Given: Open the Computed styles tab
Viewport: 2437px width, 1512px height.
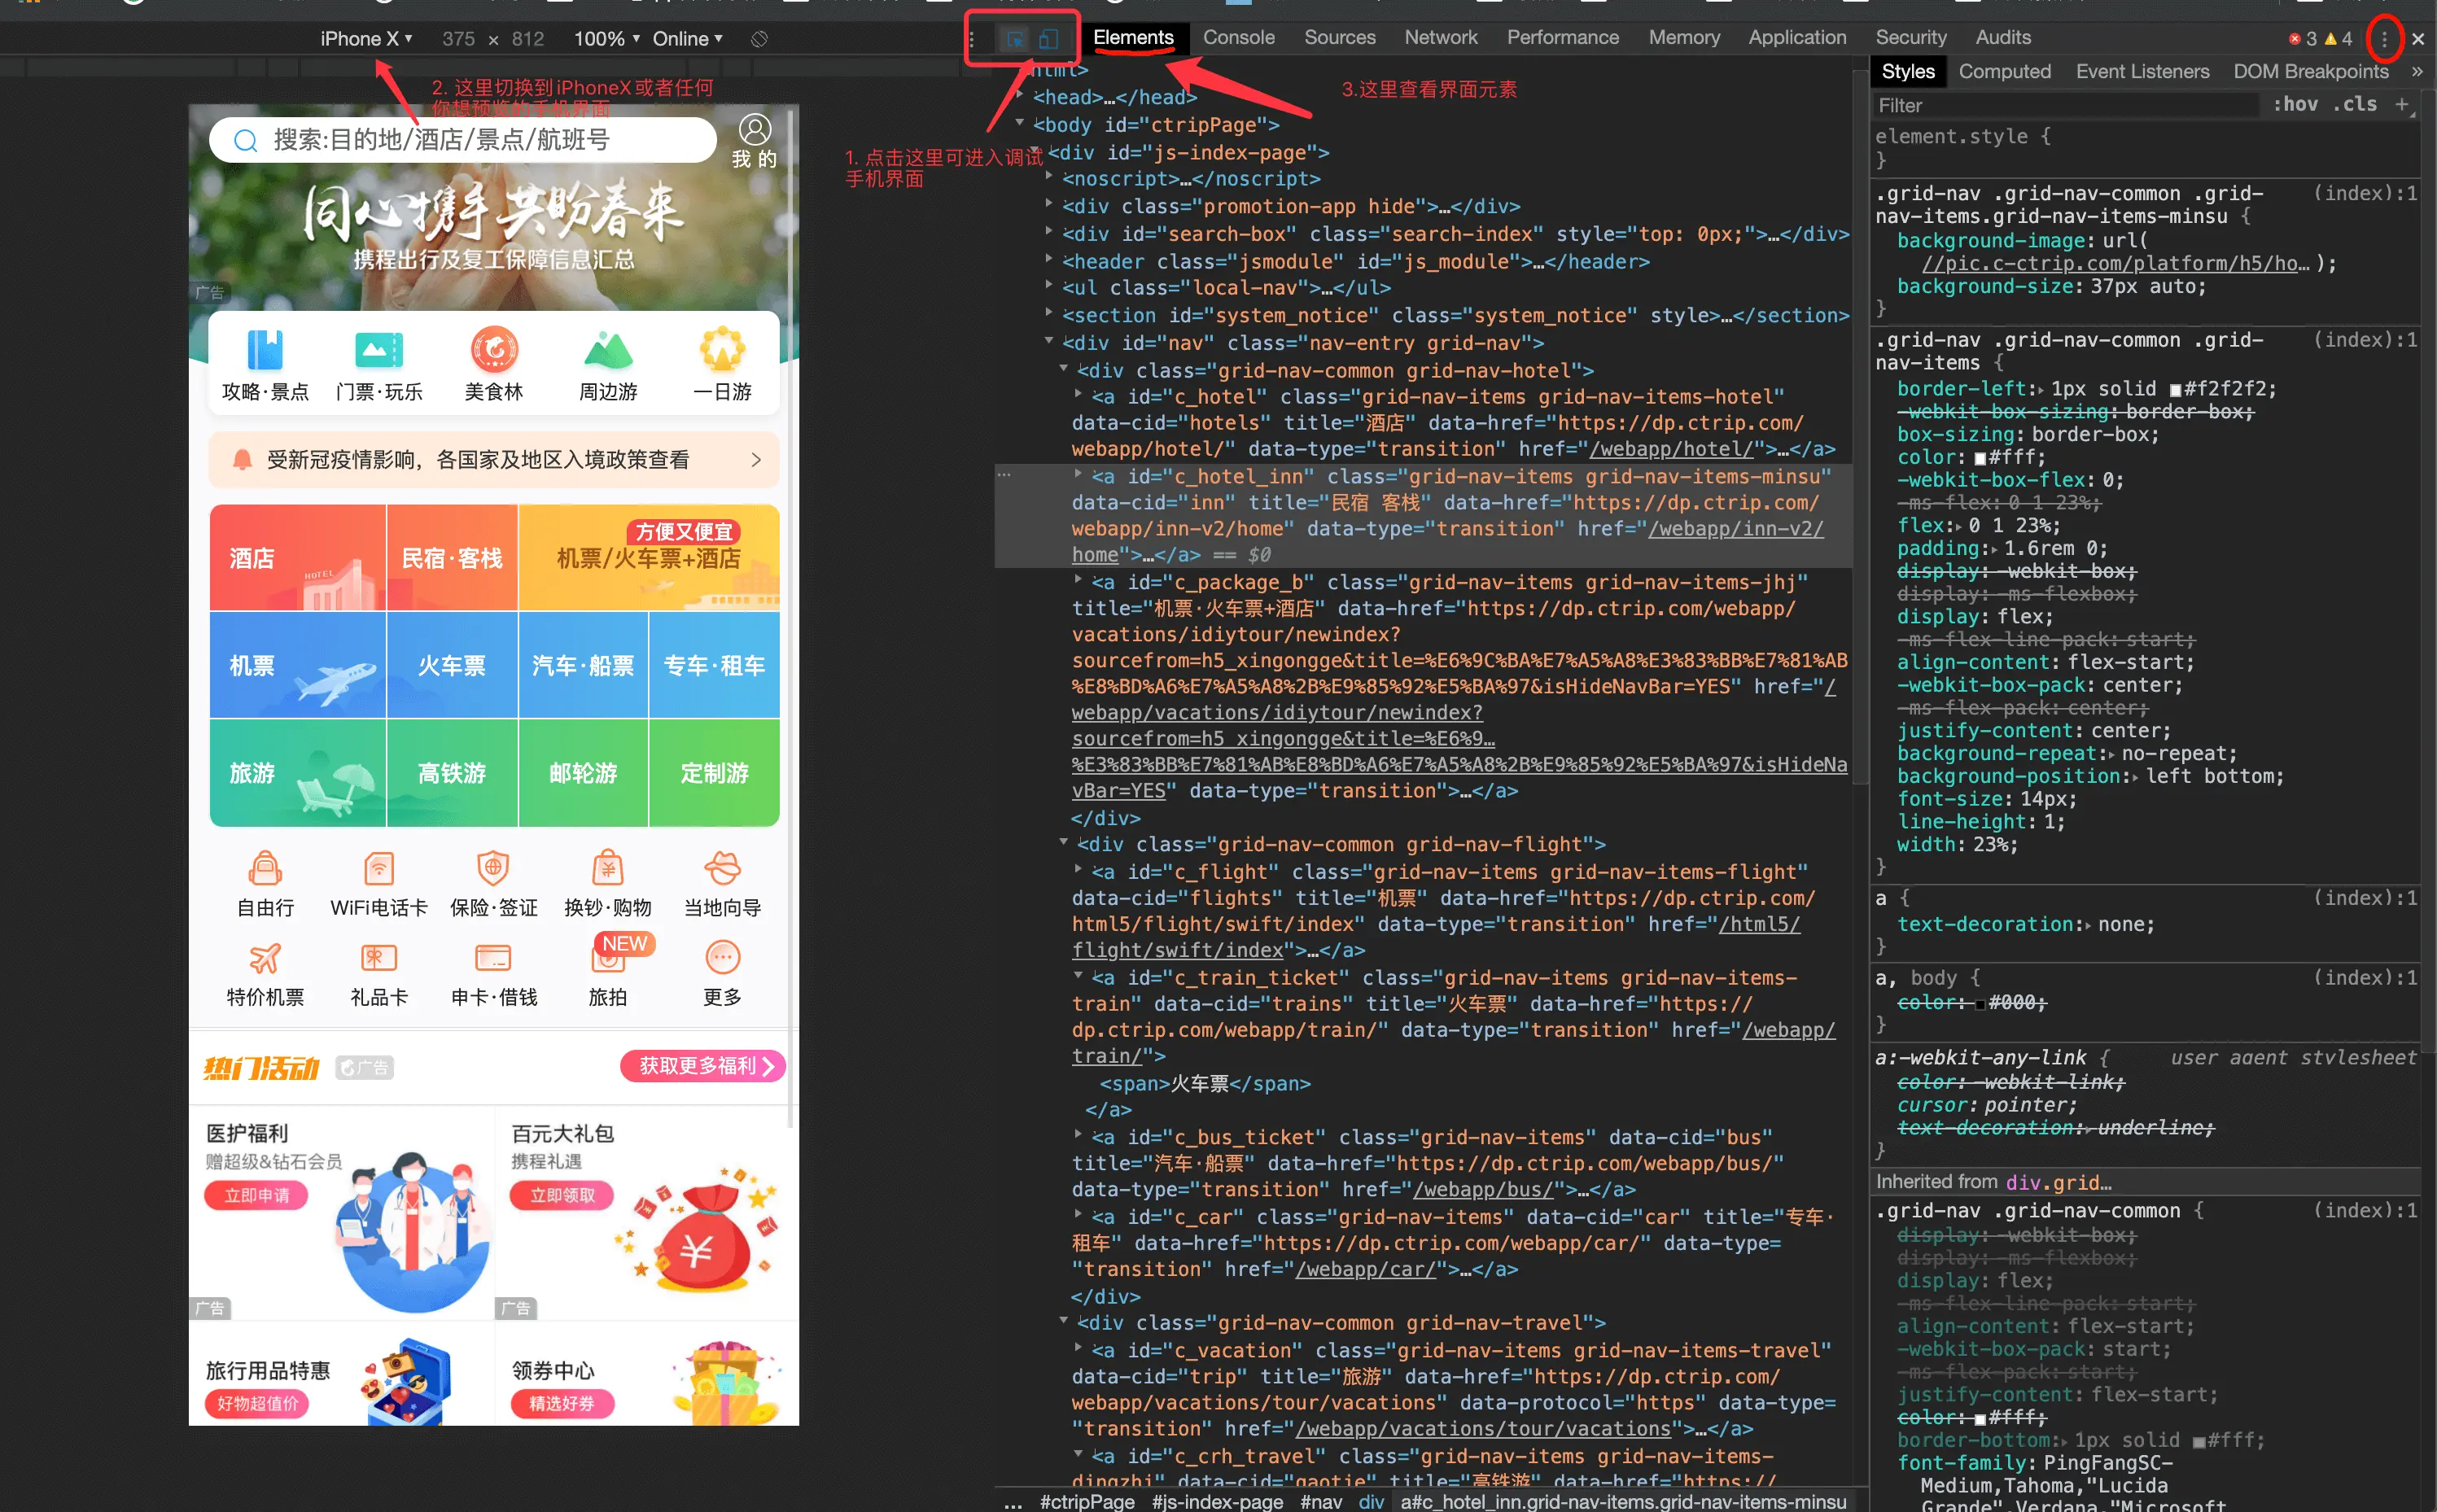Looking at the screenshot, I should pos(2004,72).
